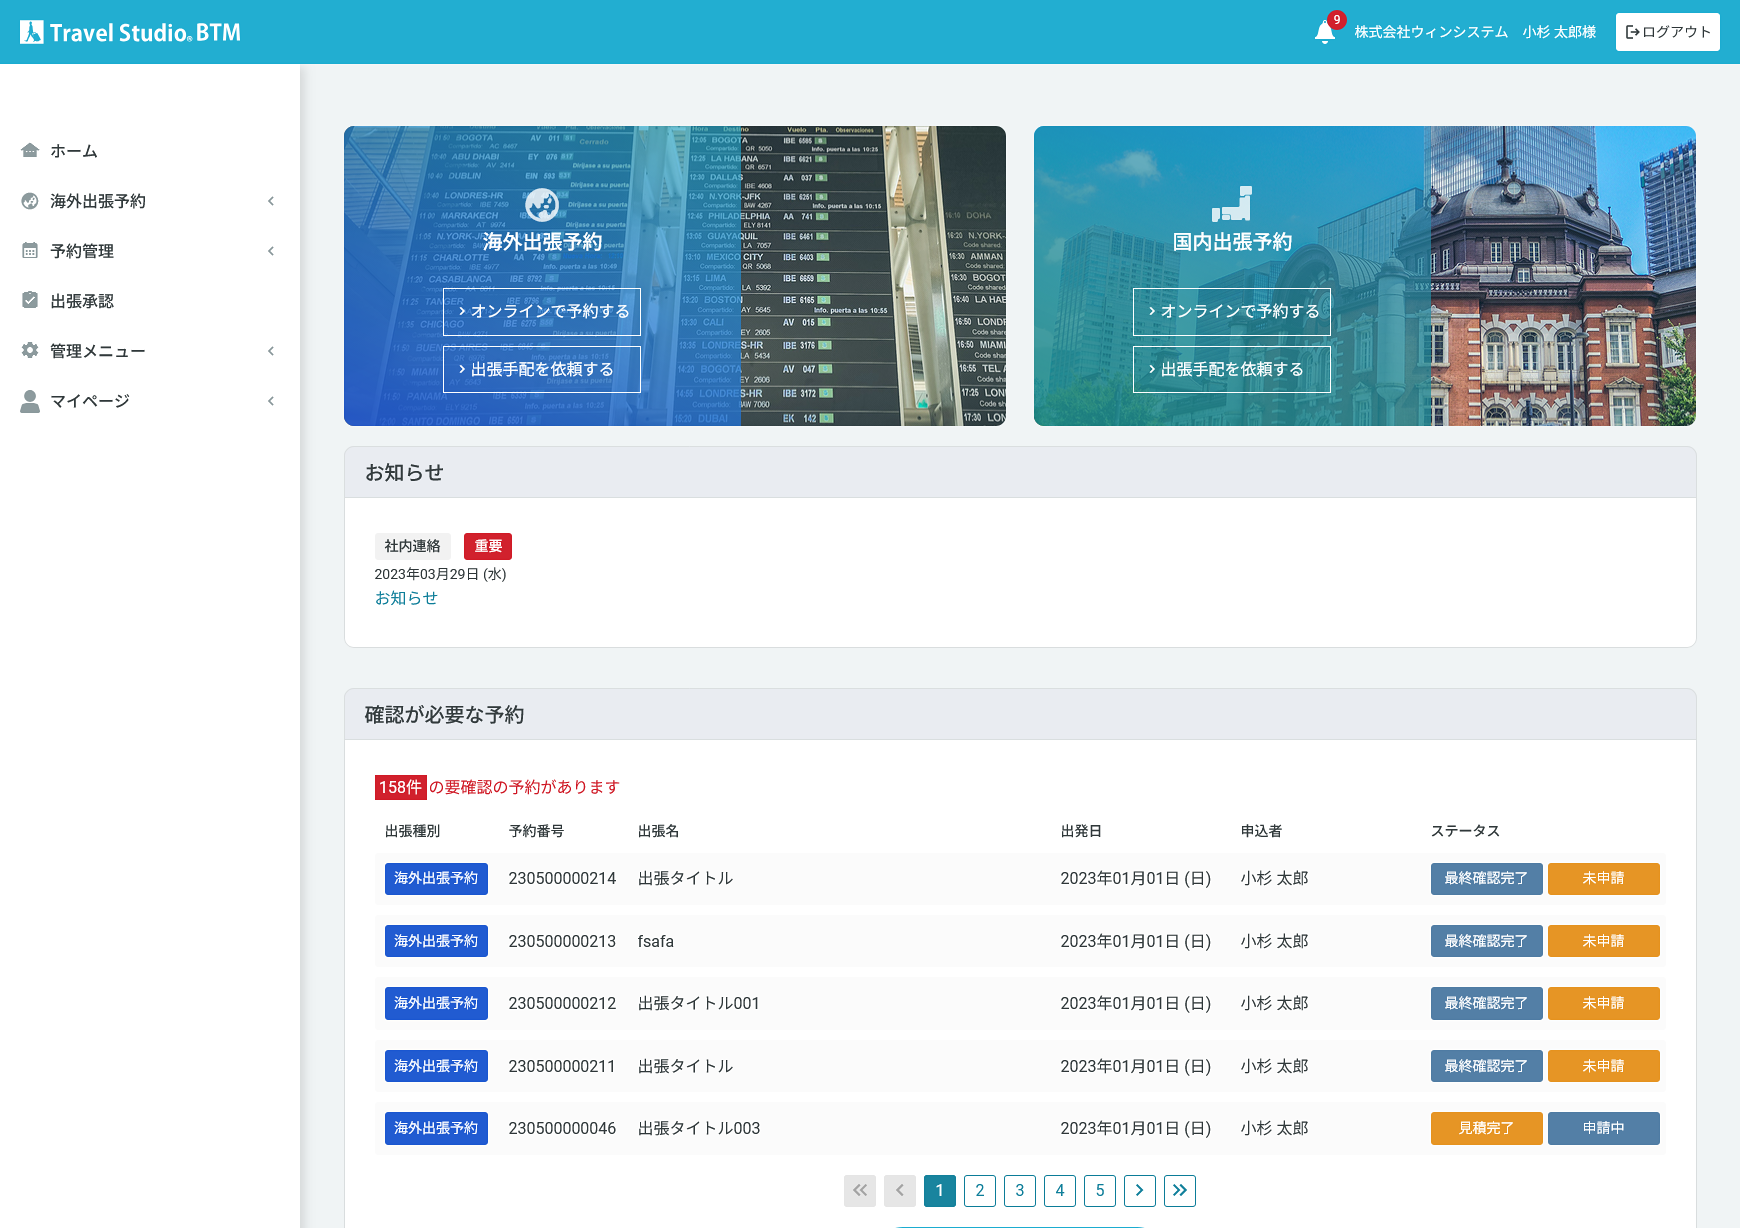Expand the 海外出張予約 sidebar chevron

[x=271, y=201]
